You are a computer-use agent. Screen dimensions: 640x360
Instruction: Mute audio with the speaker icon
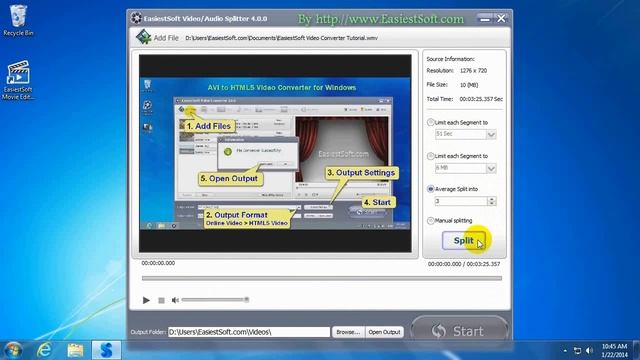click(x=175, y=300)
